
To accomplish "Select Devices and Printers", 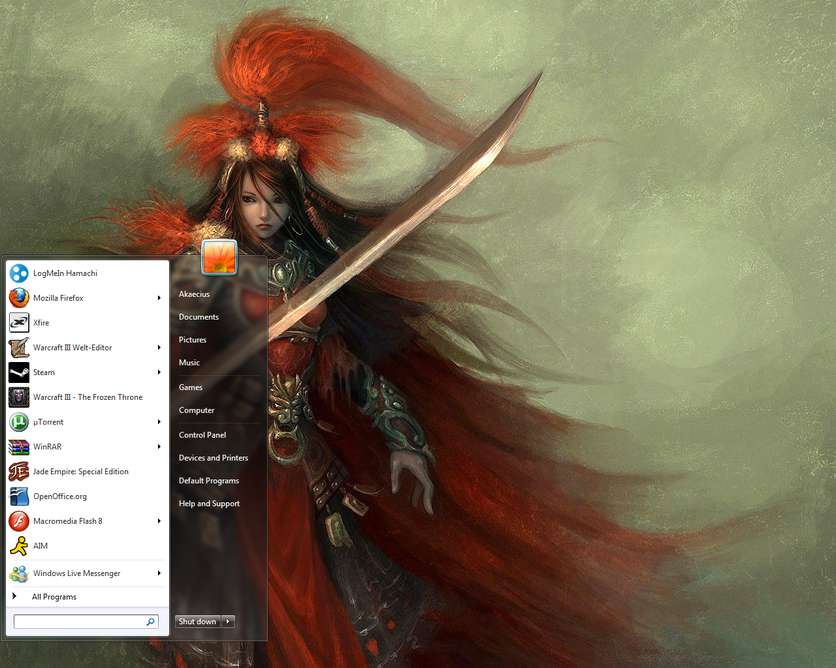I will click(x=213, y=458).
